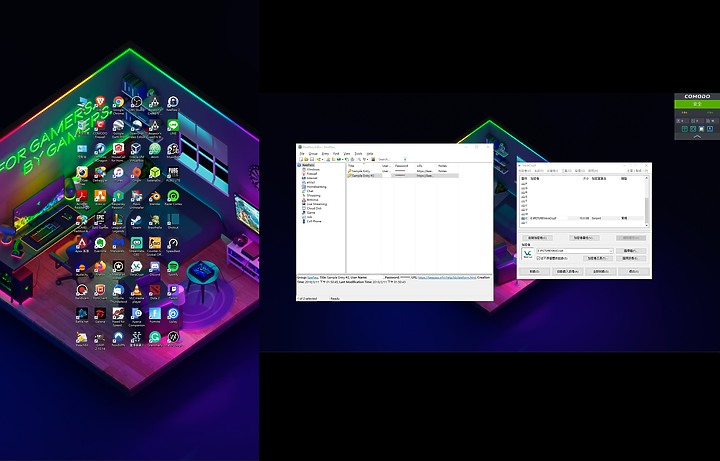Select the Live Streaming group in KeePass
The image size is (720, 461).
317,204
